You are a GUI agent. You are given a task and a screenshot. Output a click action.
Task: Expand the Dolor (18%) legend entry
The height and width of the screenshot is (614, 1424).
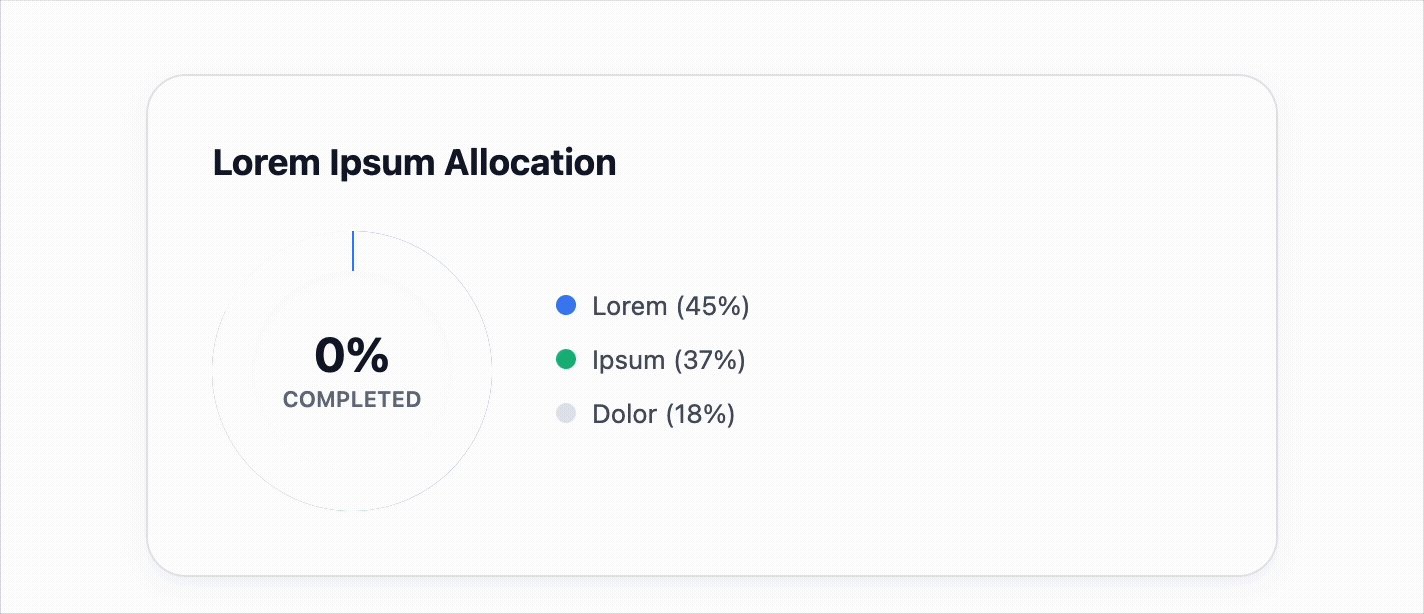pyautogui.click(x=664, y=414)
